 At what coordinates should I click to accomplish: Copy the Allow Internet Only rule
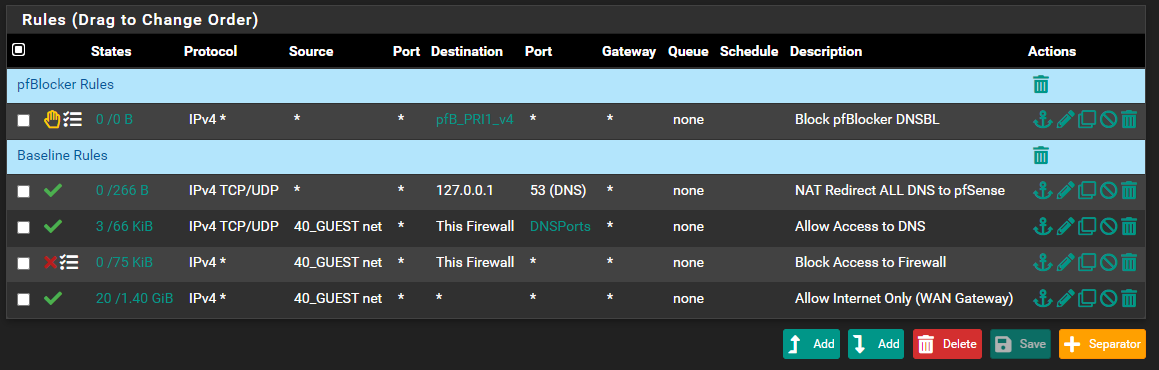click(x=1086, y=298)
